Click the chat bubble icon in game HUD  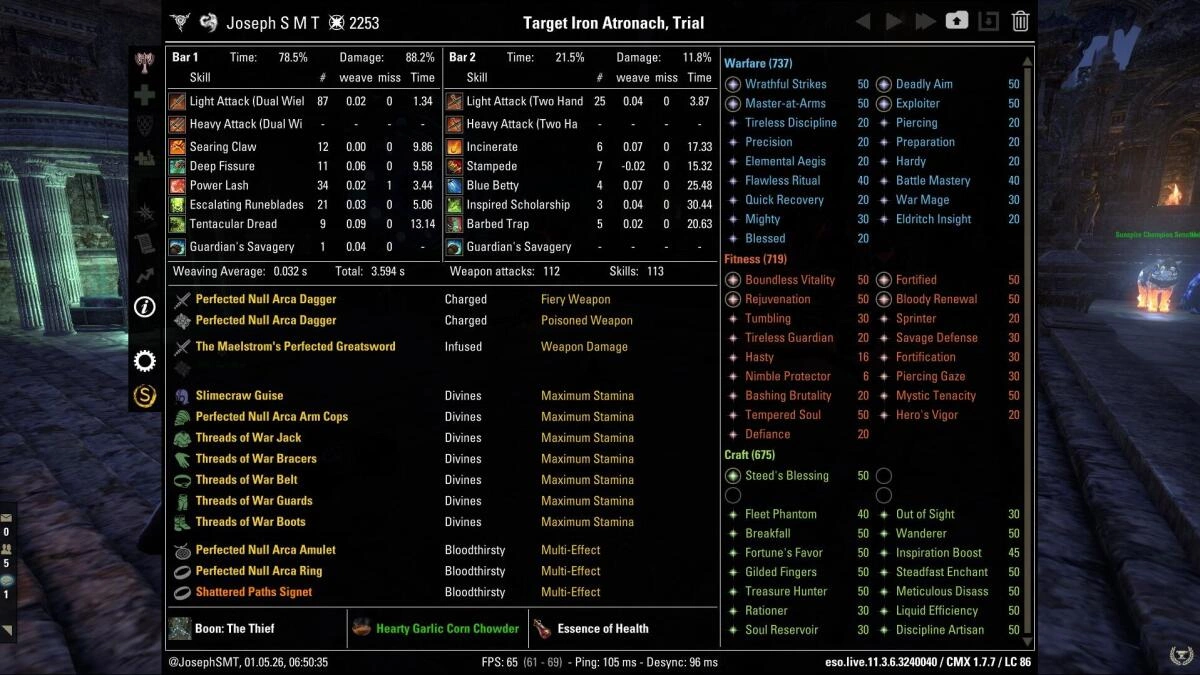(6, 580)
